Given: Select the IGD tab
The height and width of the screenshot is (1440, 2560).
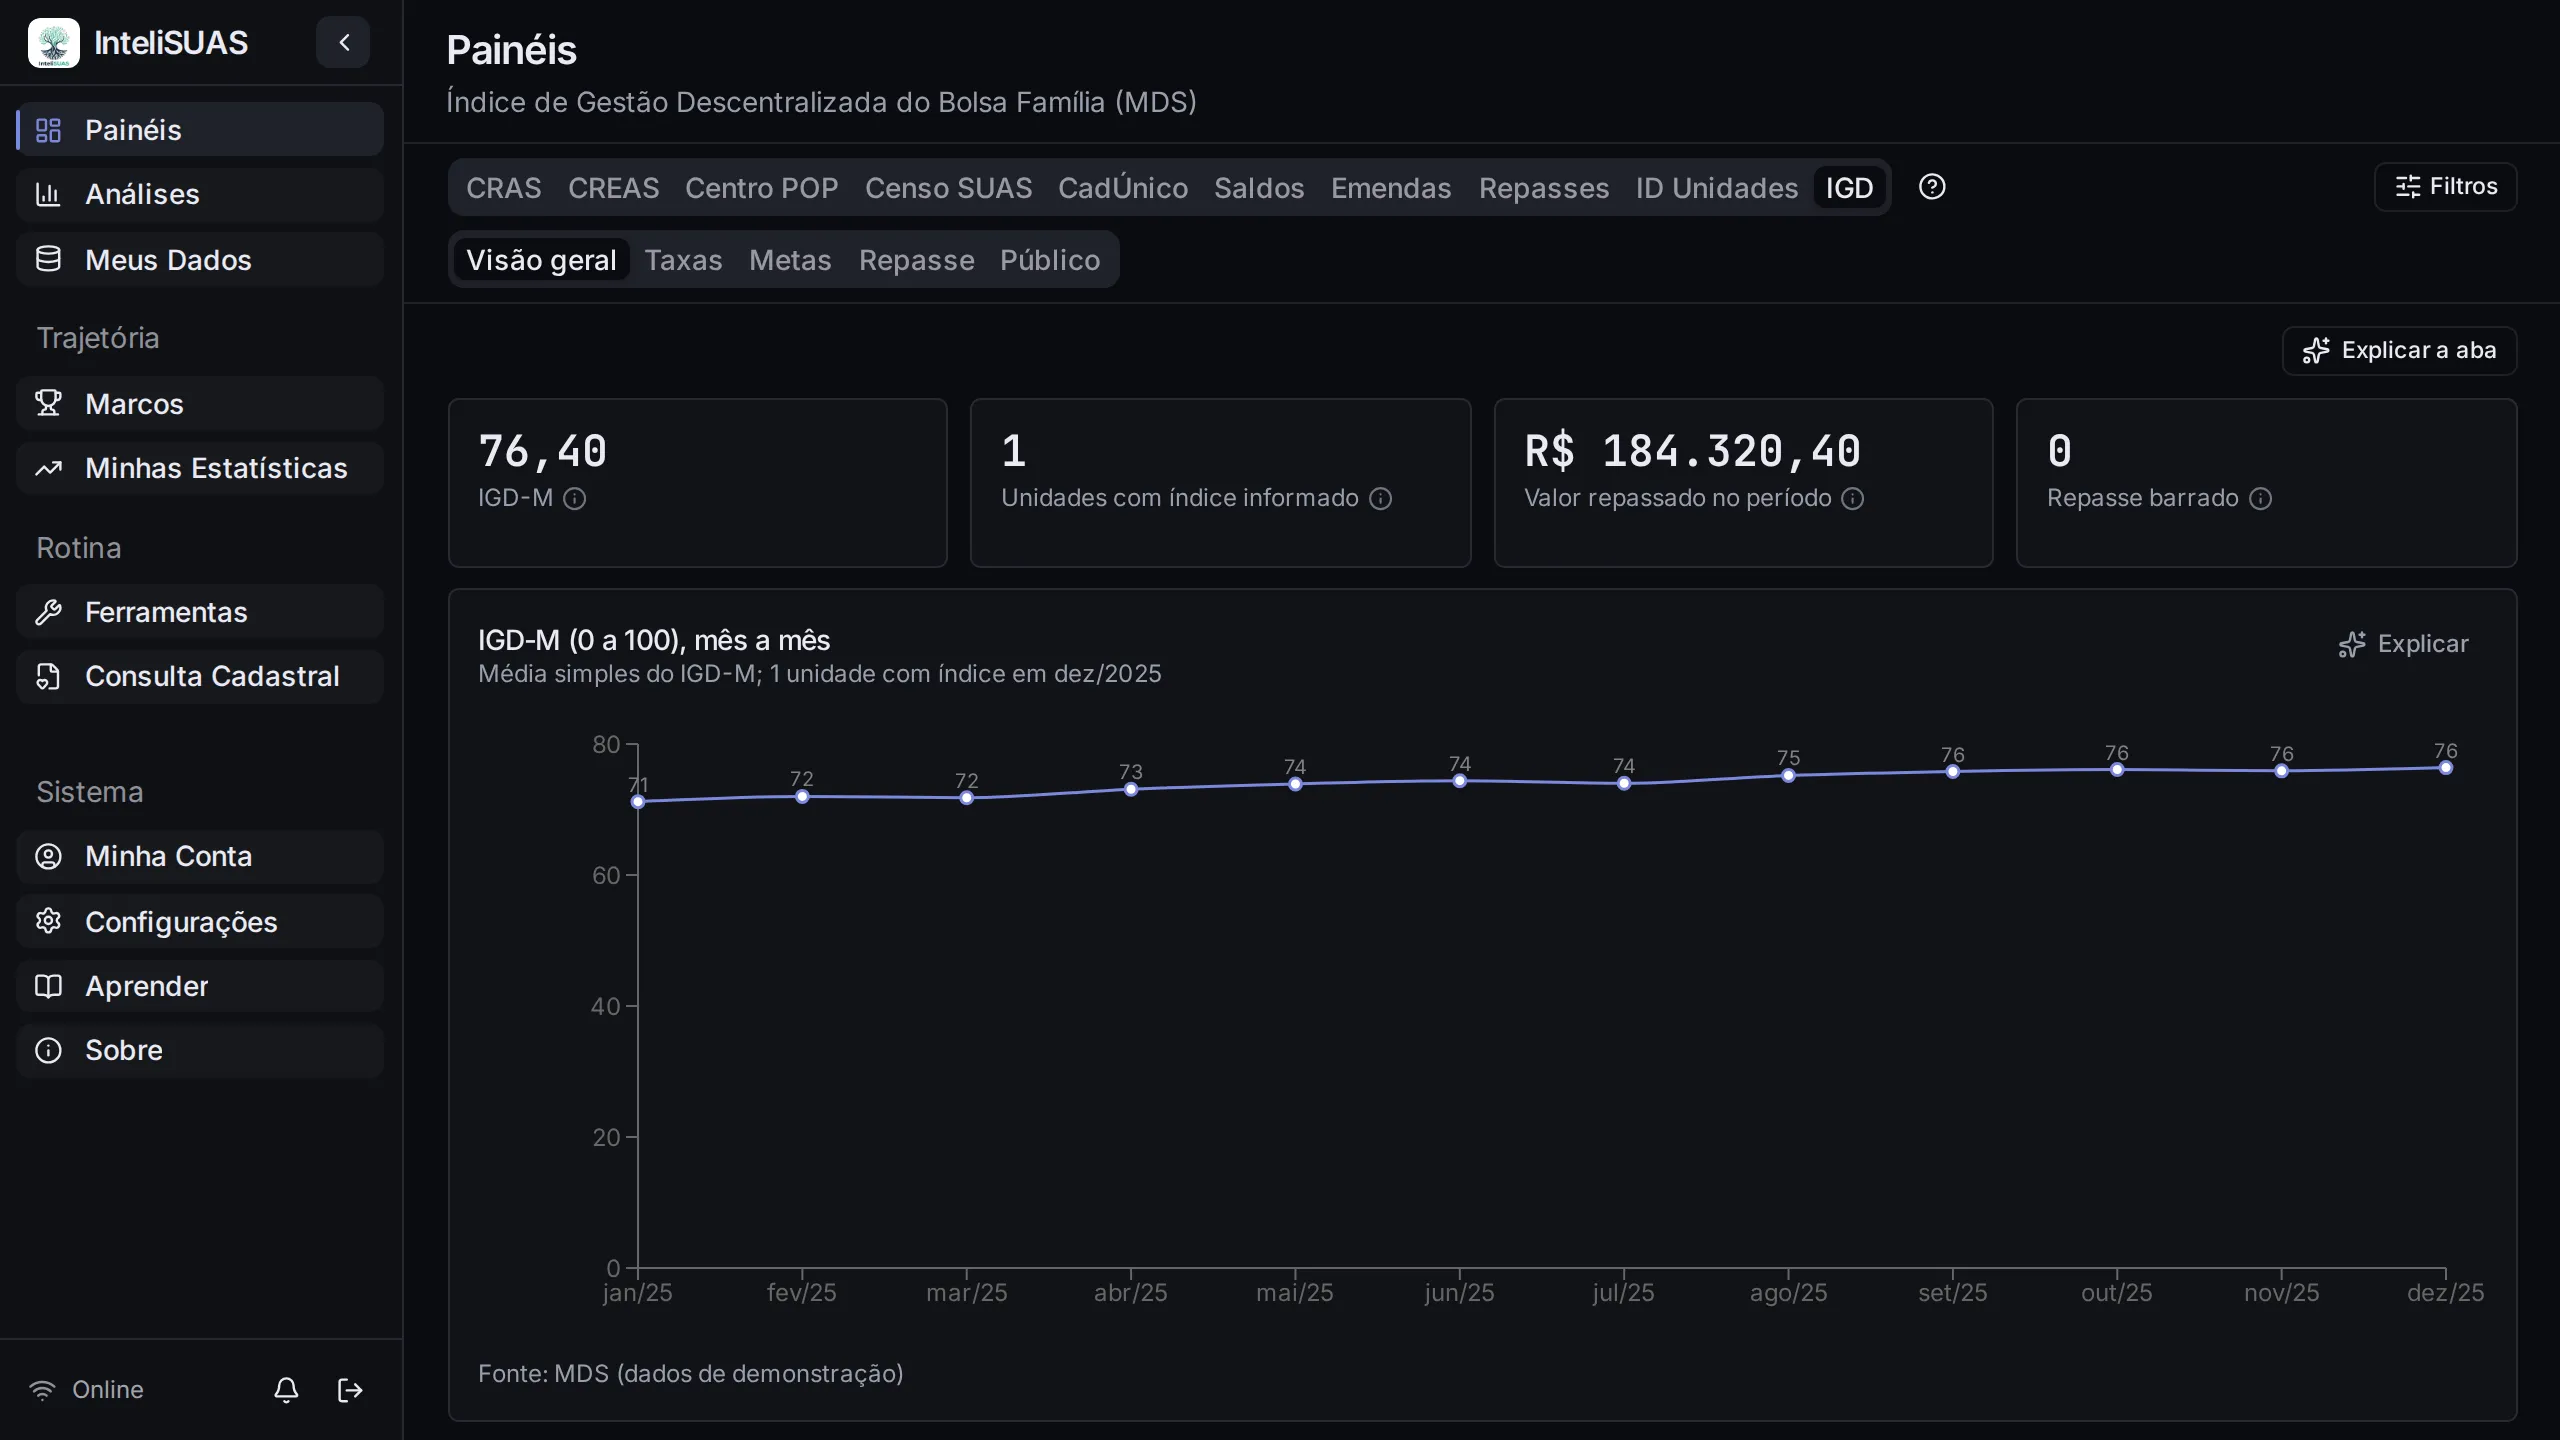Looking at the screenshot, I should coord(1849,188).
